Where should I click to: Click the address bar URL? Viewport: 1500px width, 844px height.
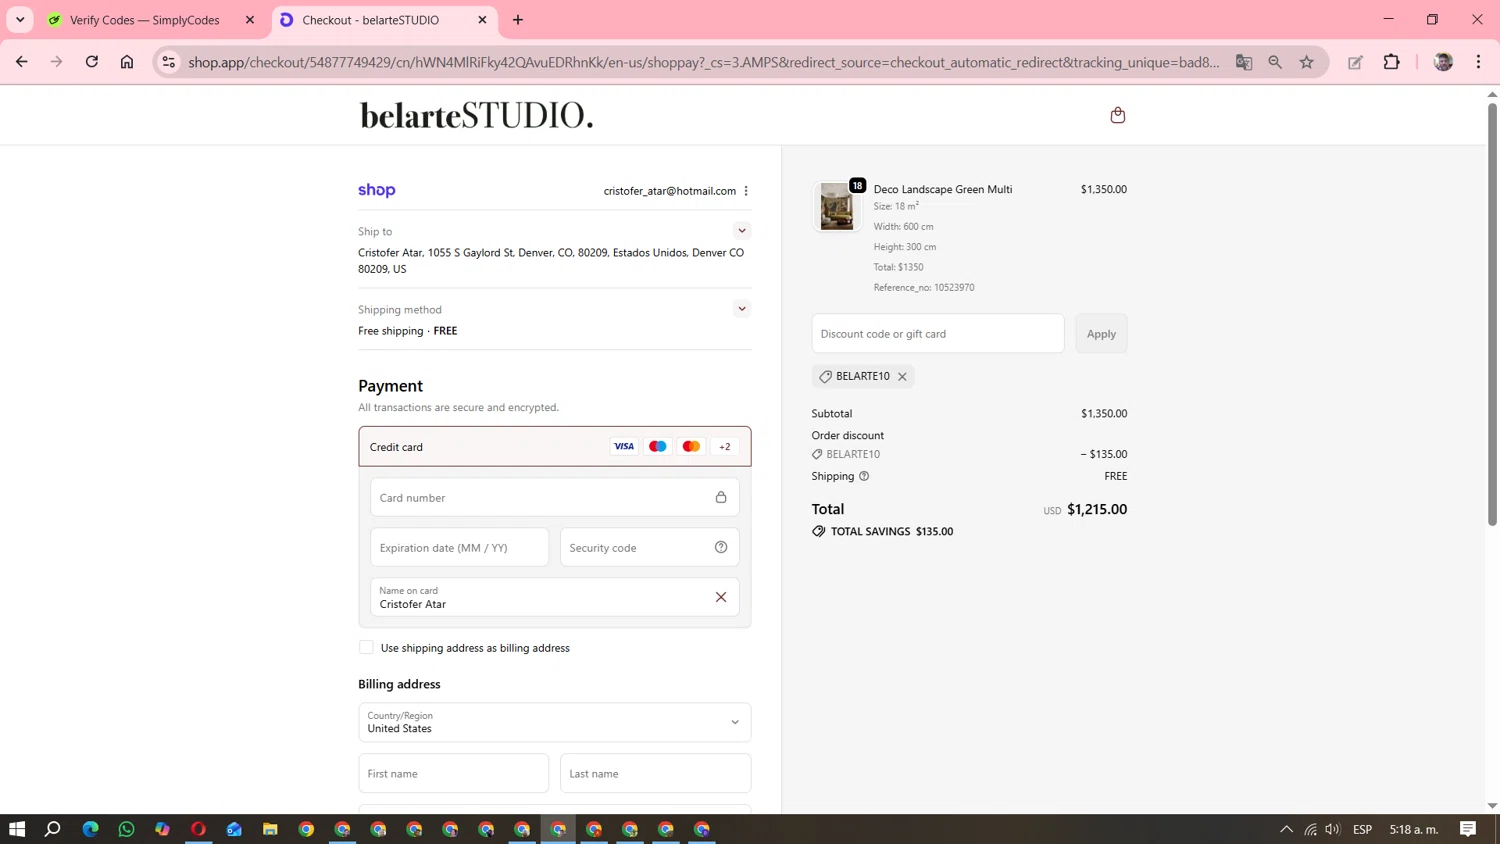704,62
